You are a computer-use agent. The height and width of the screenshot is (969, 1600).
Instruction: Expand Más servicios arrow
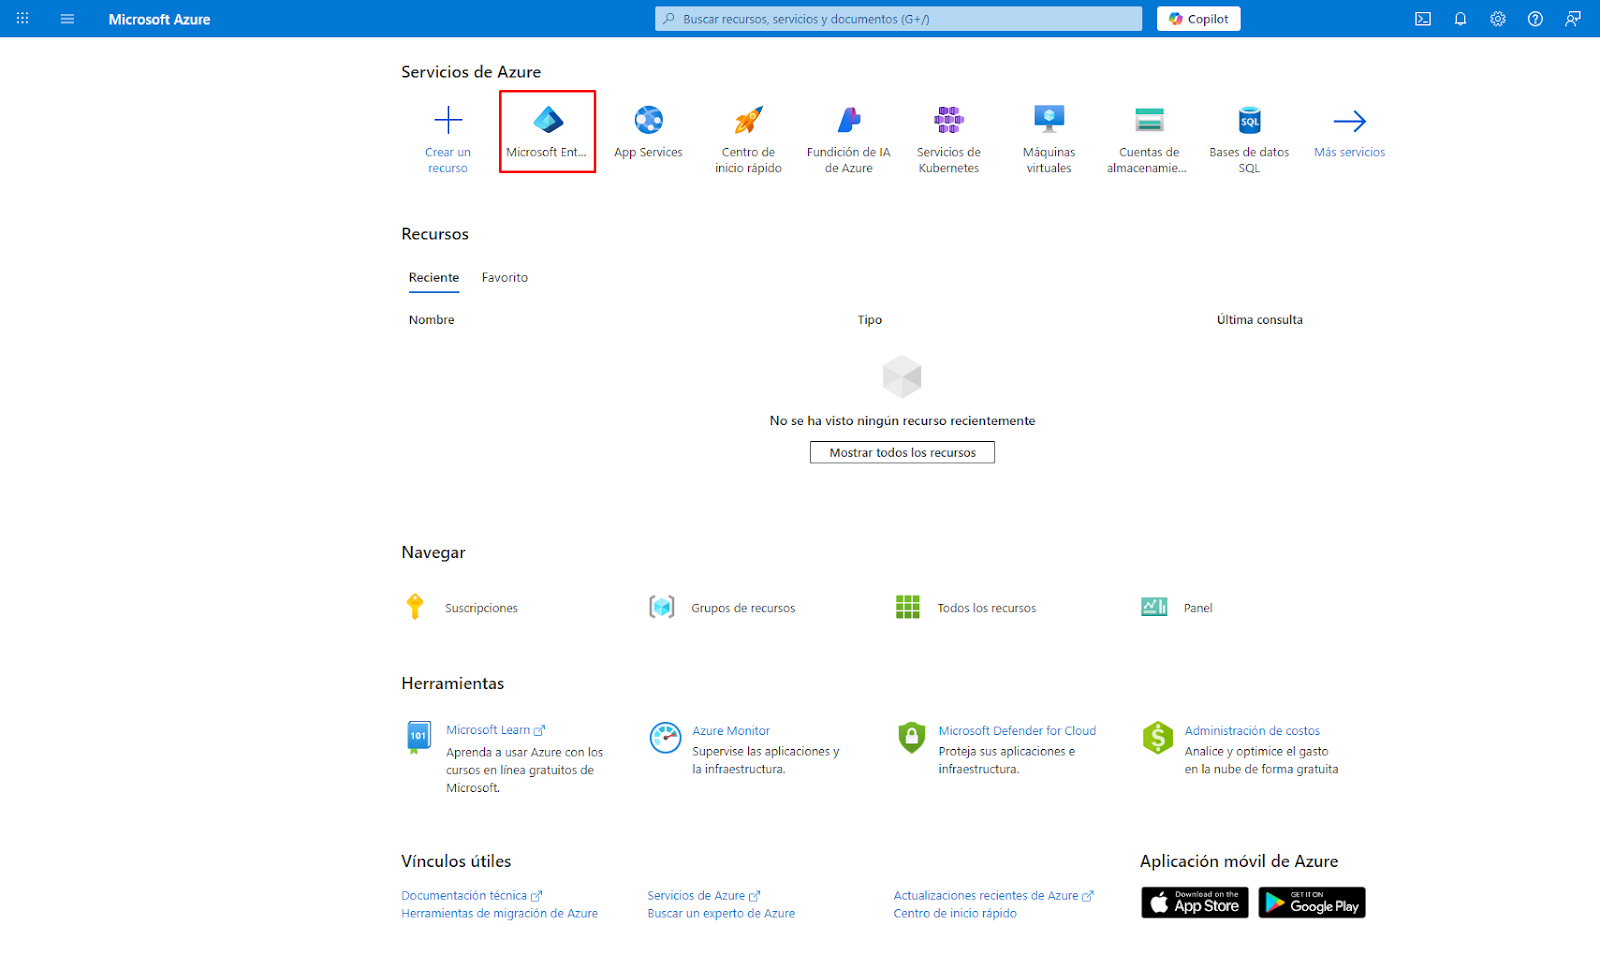pyautogui.click(x=1349, y=121)
